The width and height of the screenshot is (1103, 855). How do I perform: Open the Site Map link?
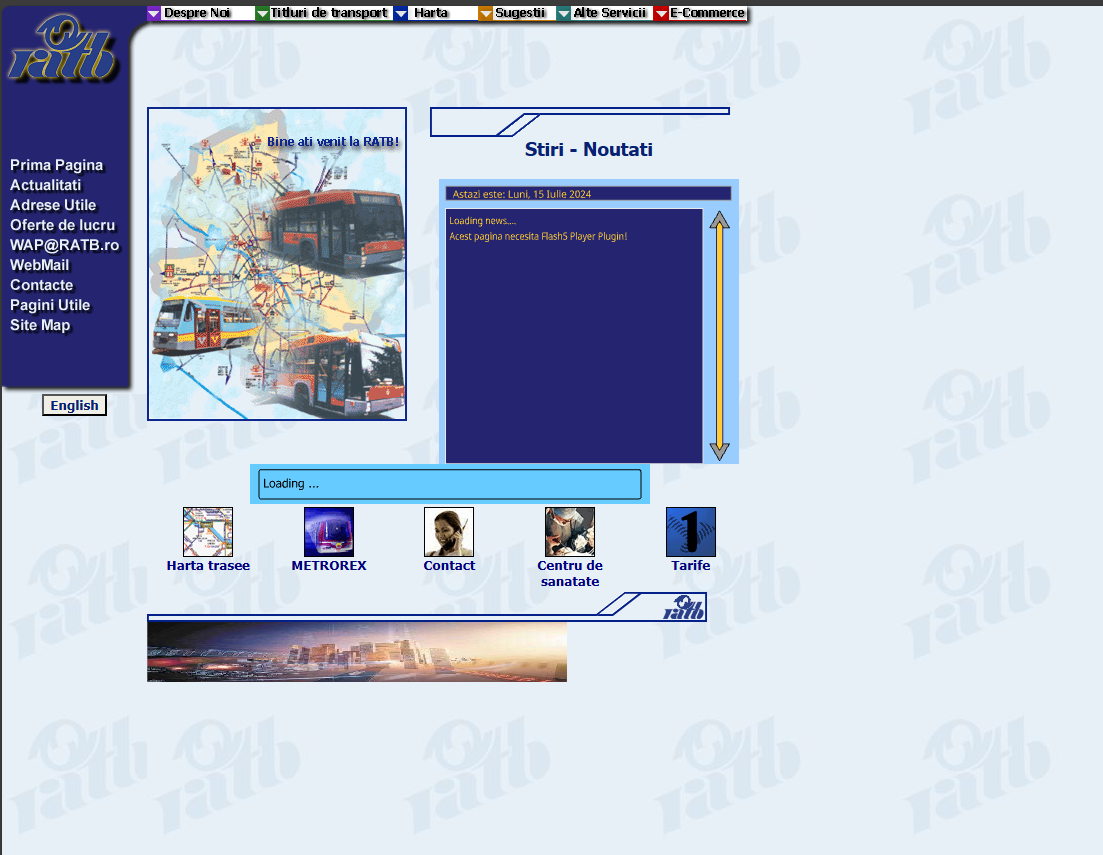(x=40, y=325)
